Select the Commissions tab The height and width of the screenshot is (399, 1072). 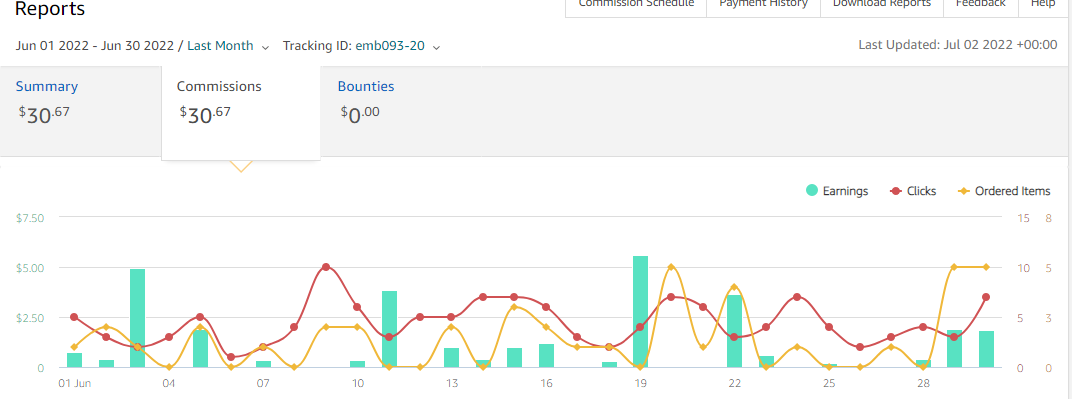coord(219,87)
